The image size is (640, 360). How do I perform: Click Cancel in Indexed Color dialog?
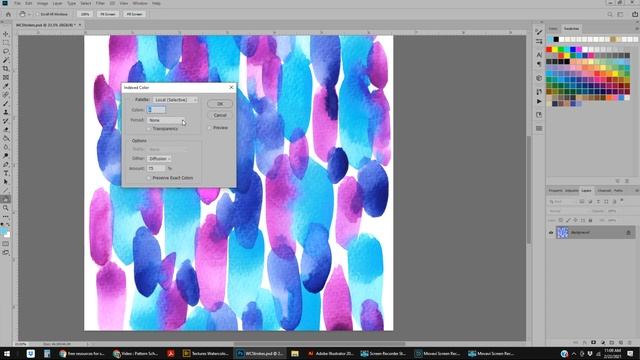[x=220, y=115]
